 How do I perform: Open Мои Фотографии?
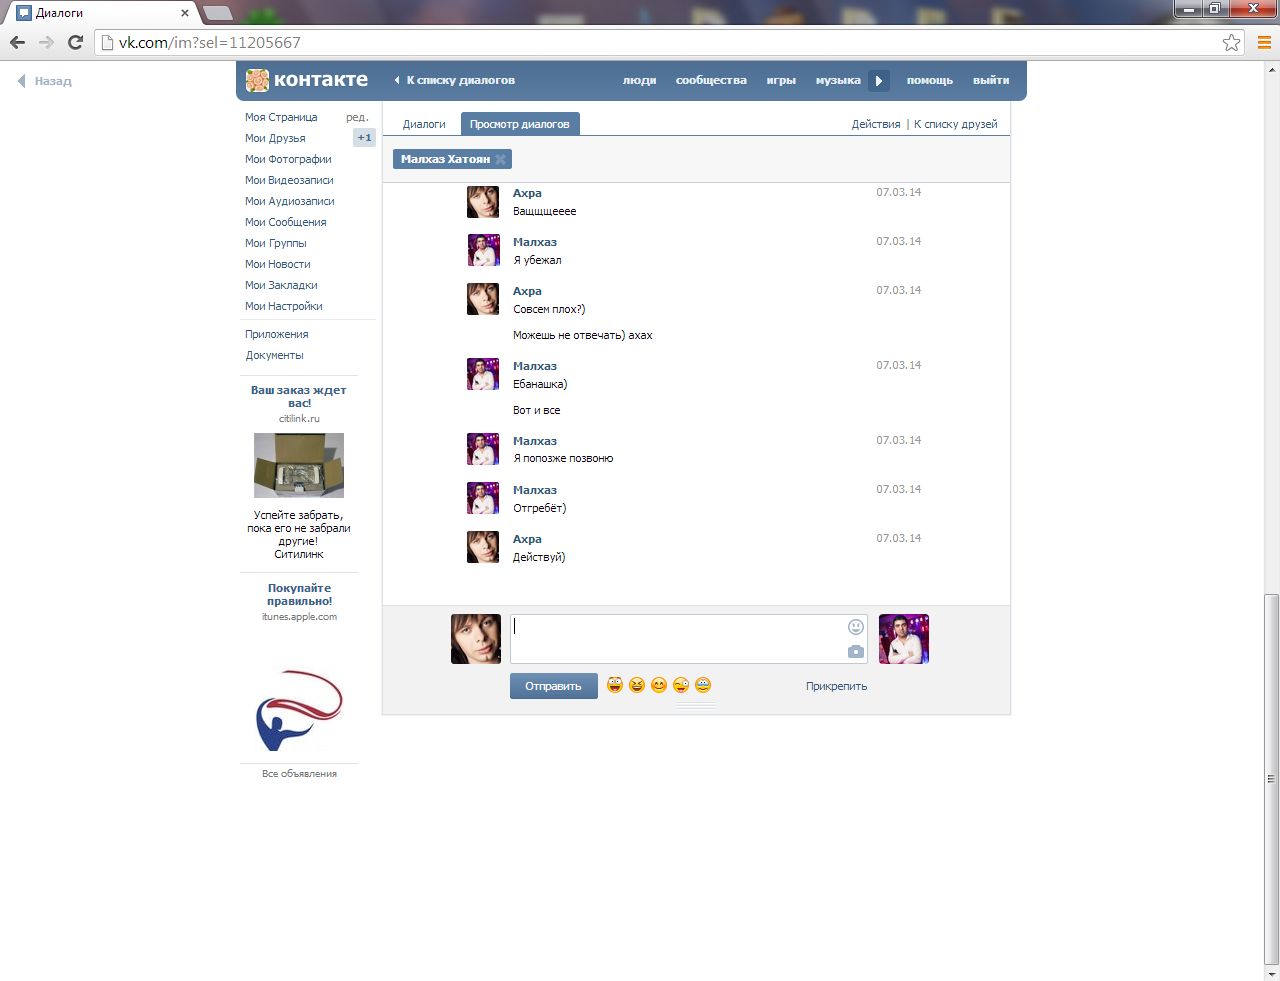pyautogui.click(x=288, y=159)
